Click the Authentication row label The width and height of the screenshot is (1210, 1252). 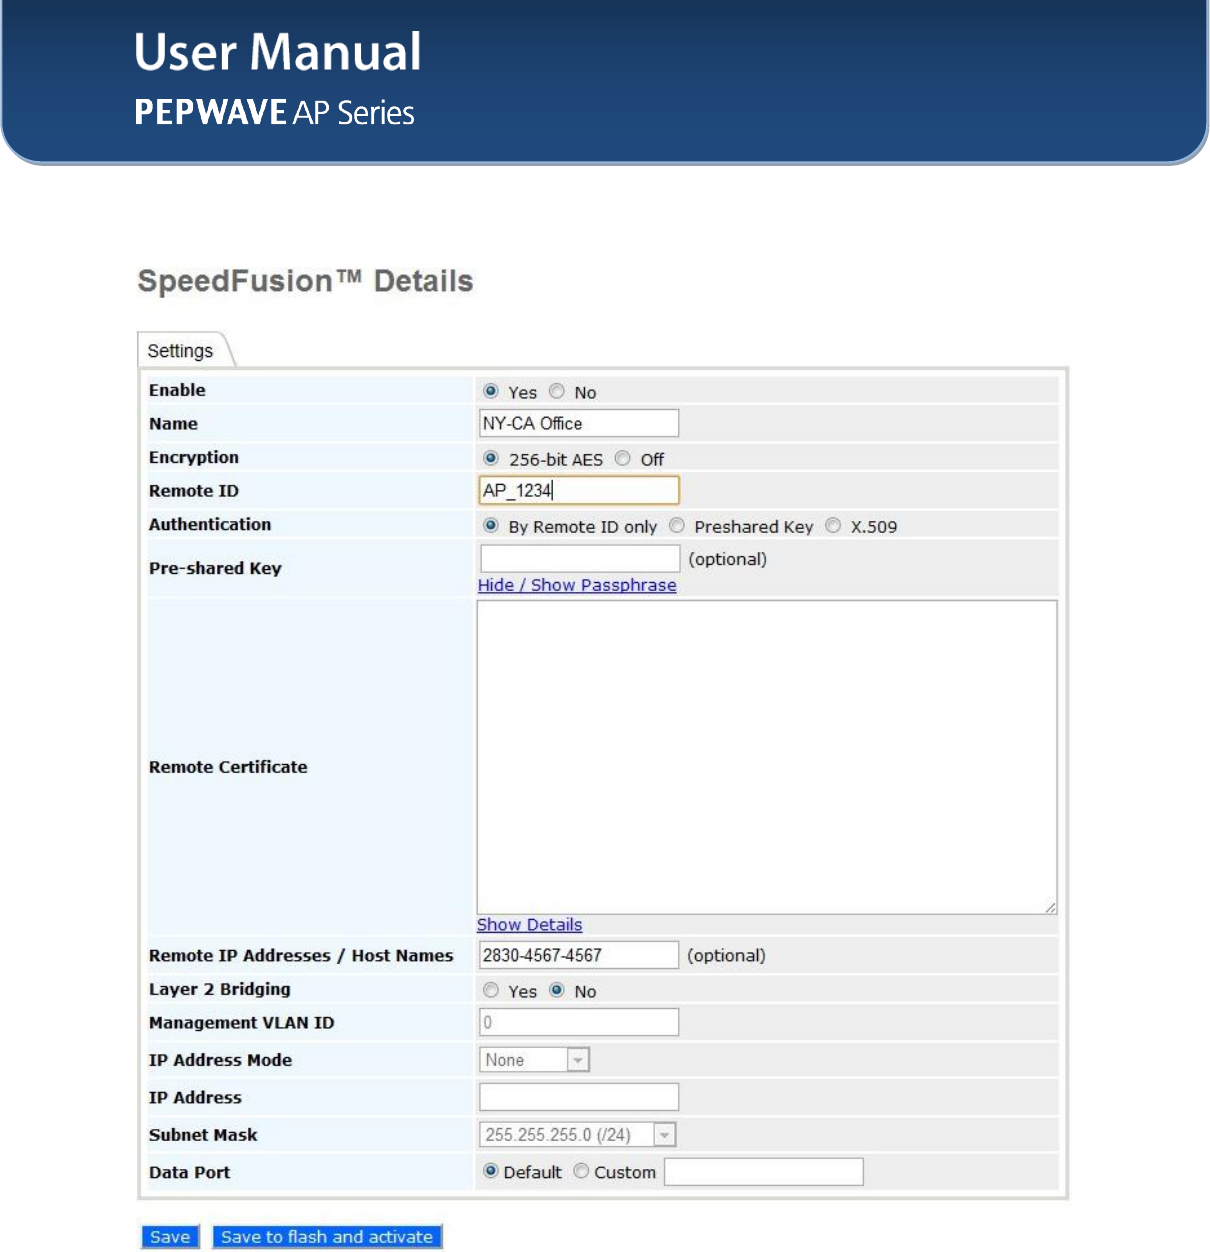210,524
